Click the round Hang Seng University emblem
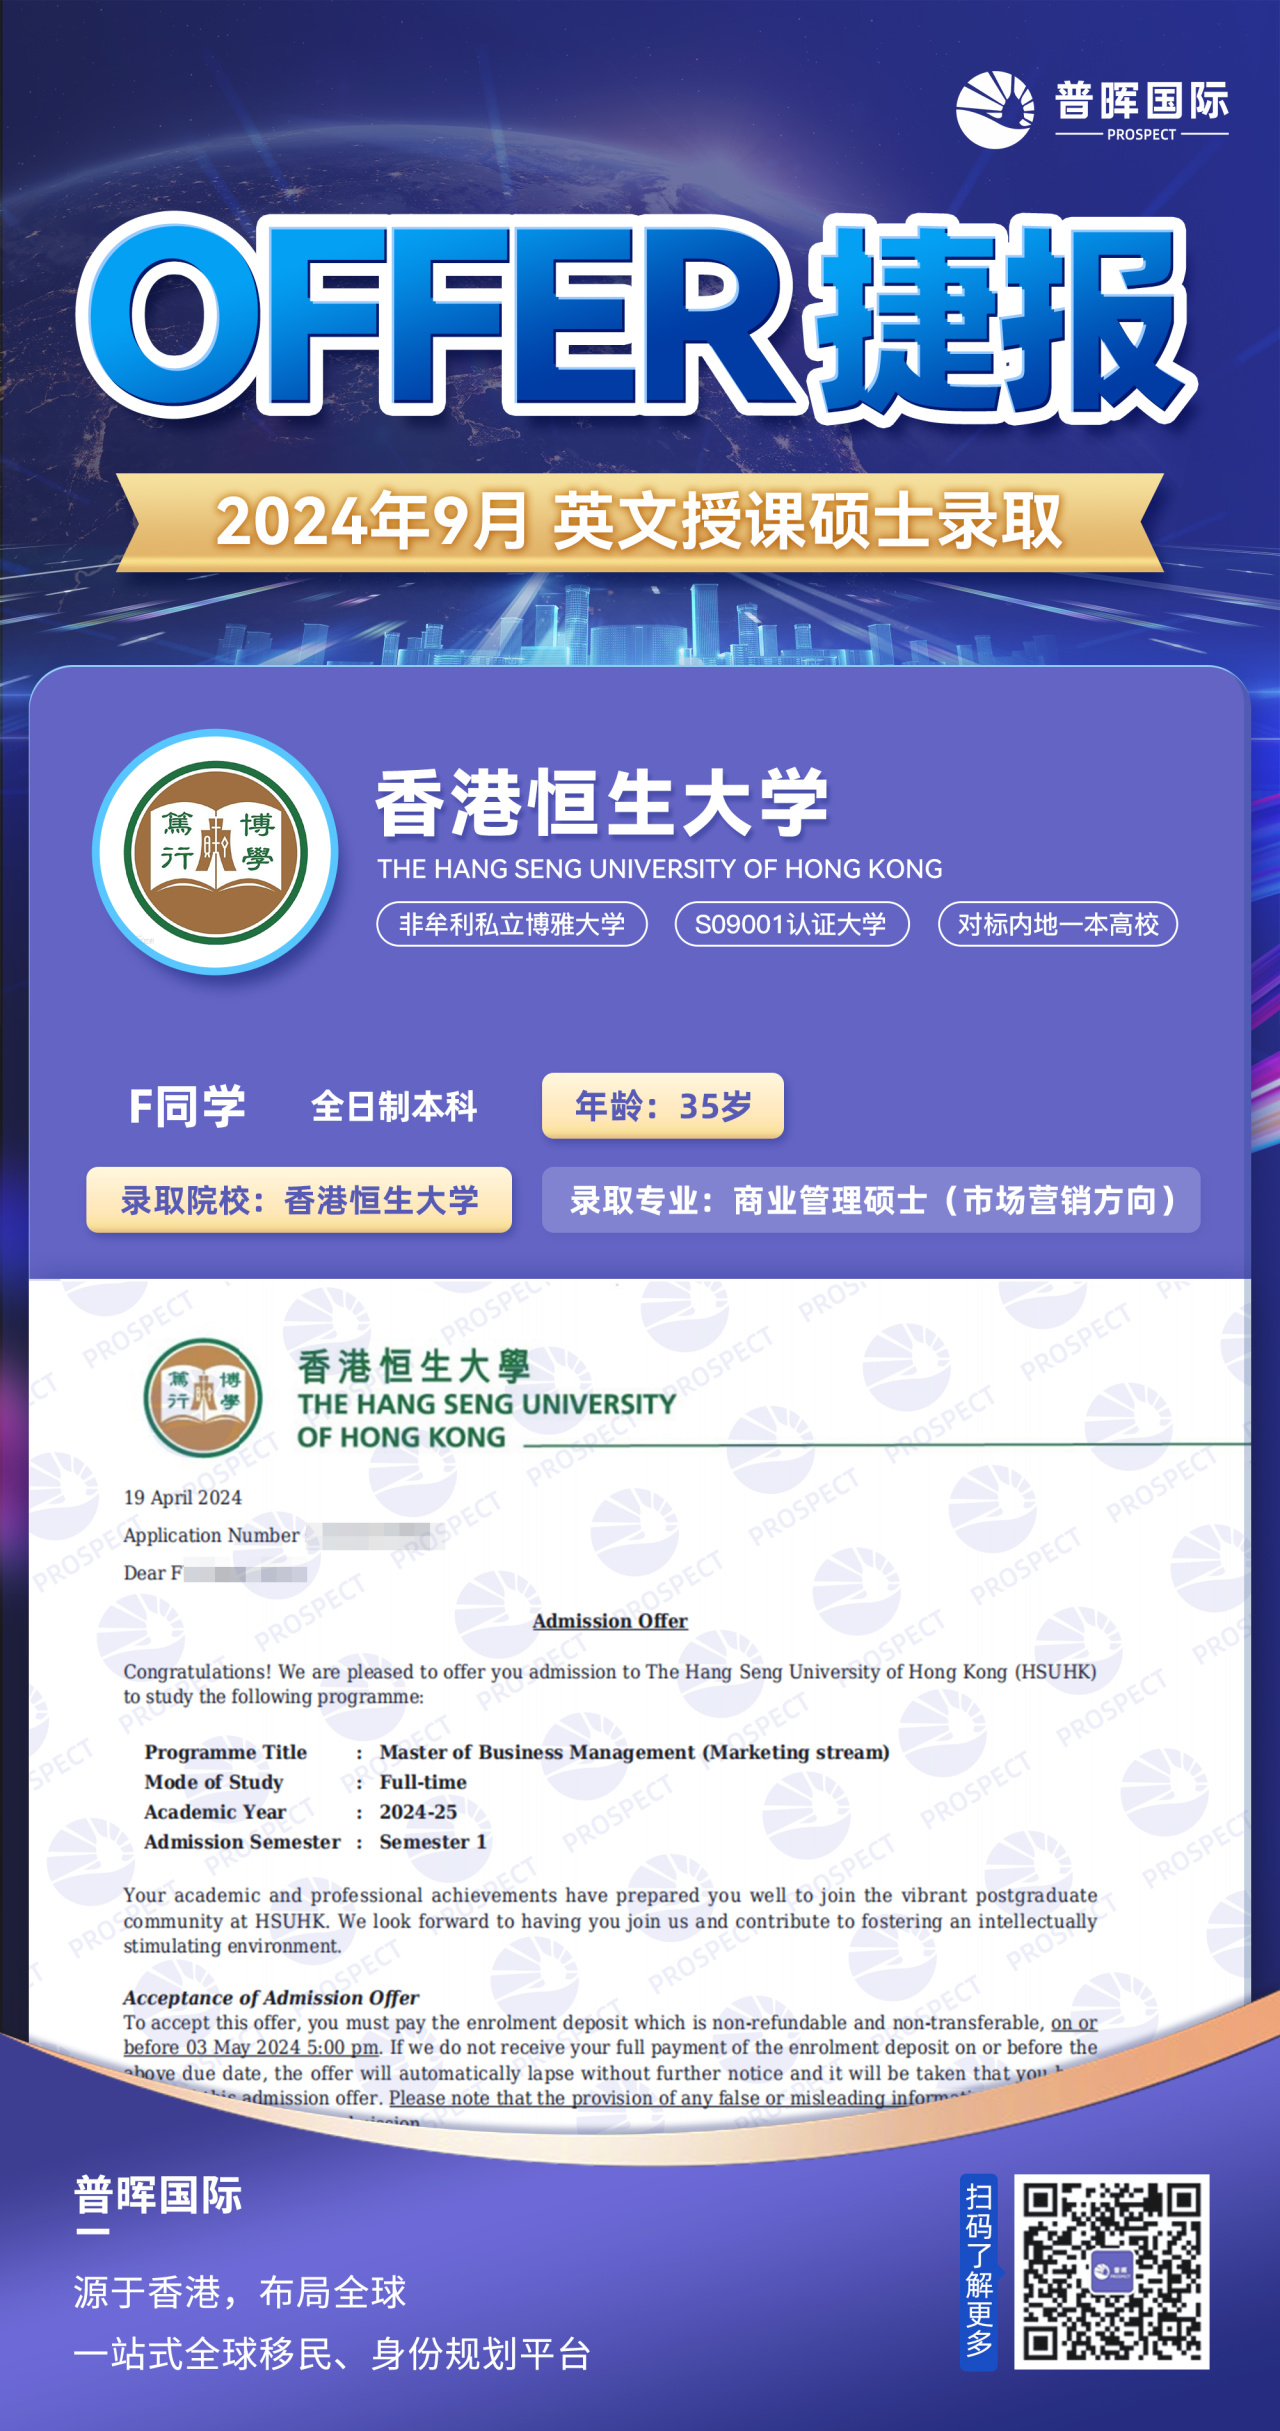Screen dimensions: 1280x2431 [x=216, y=852]
